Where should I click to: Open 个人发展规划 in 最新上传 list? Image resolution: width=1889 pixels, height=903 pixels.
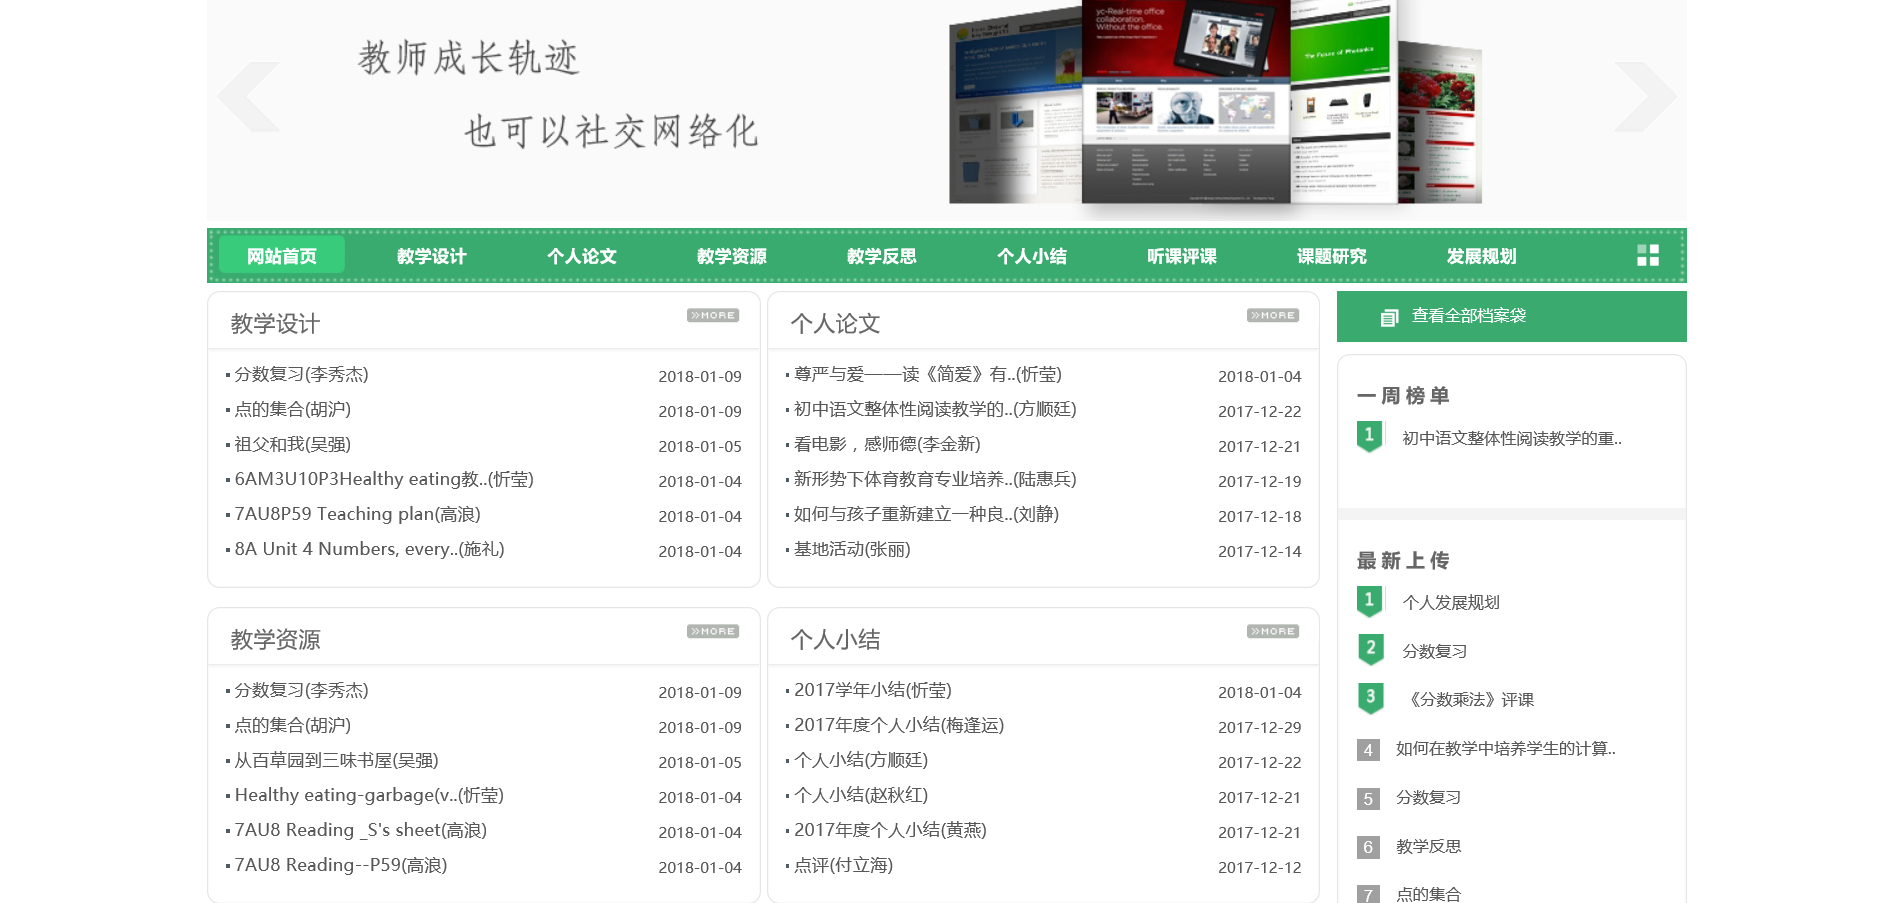tap(1450, 602)
